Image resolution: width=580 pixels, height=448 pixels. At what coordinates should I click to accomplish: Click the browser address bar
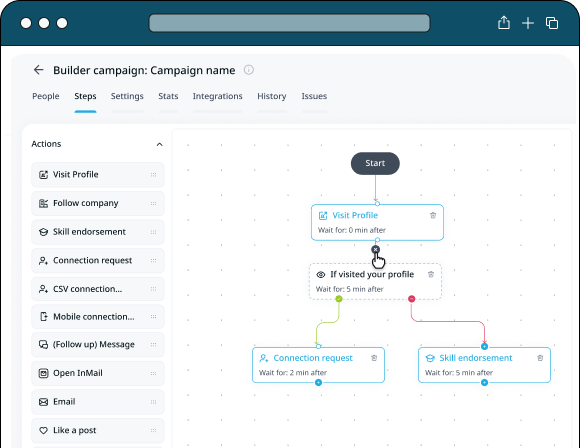(289, 23)
